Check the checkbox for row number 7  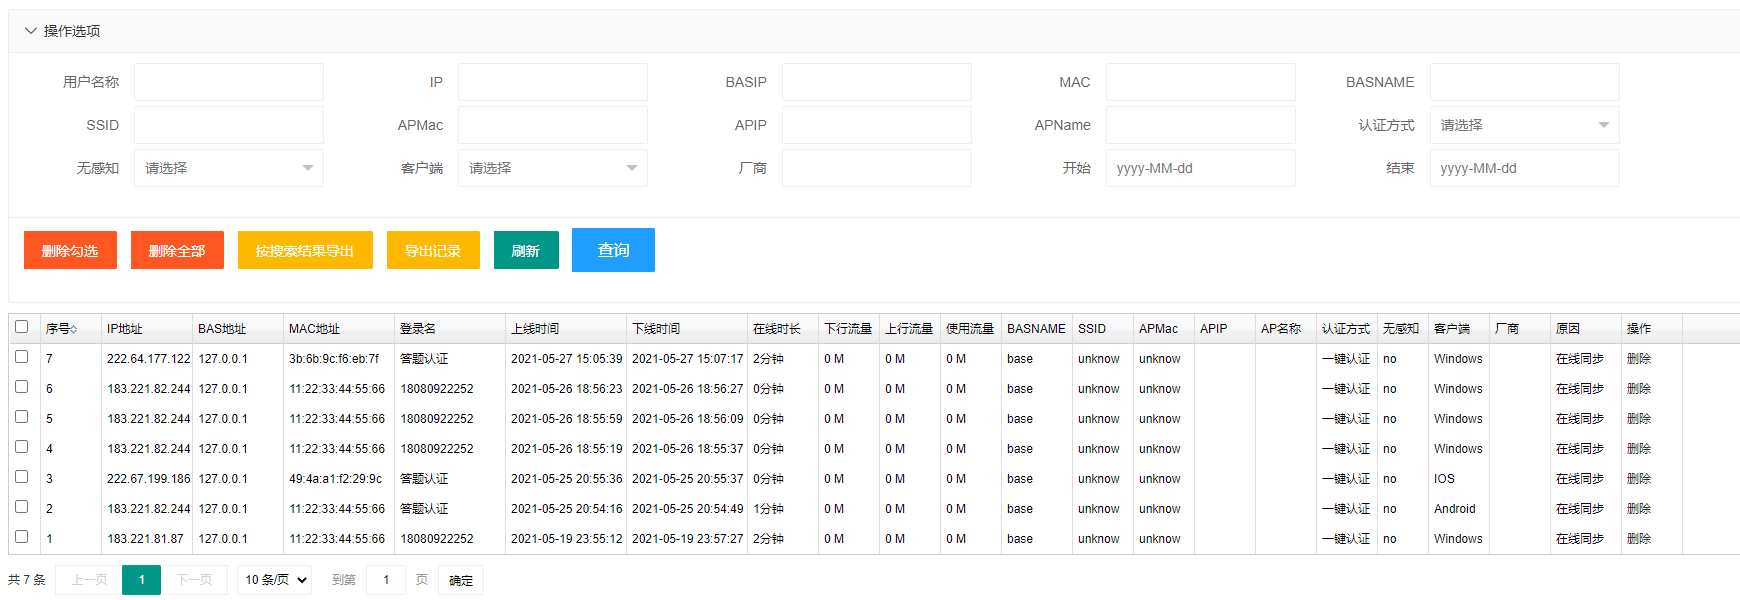click(x=21, y=357)
